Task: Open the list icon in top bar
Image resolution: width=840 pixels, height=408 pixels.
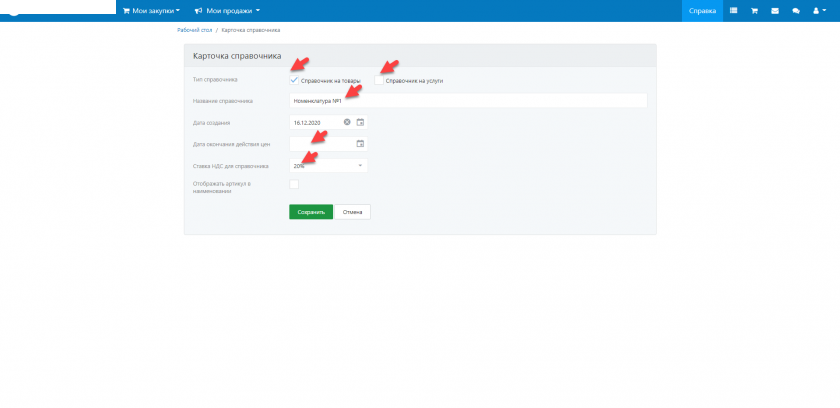Action: [x=733, y=10]
